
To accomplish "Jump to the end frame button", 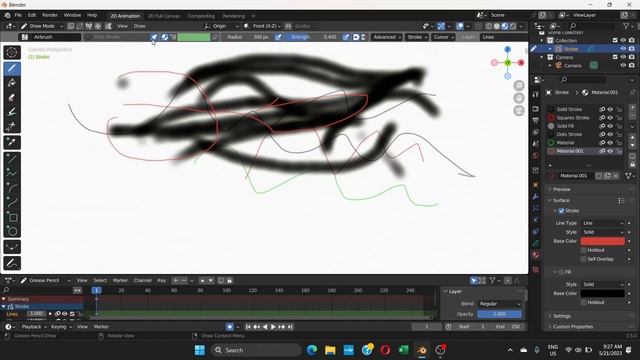I will coord(290,327).
